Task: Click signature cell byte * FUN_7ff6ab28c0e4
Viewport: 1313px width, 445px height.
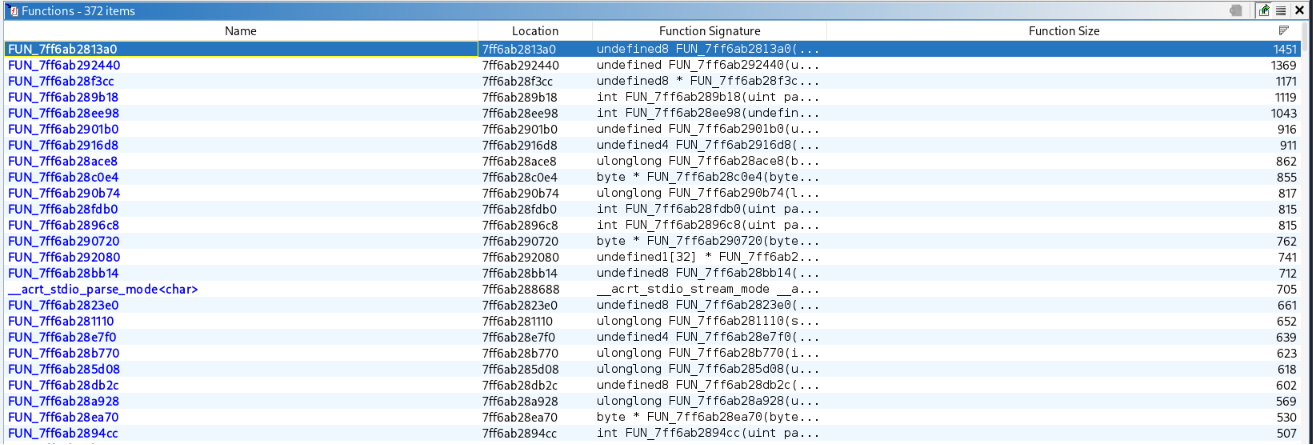Action: 710,177
